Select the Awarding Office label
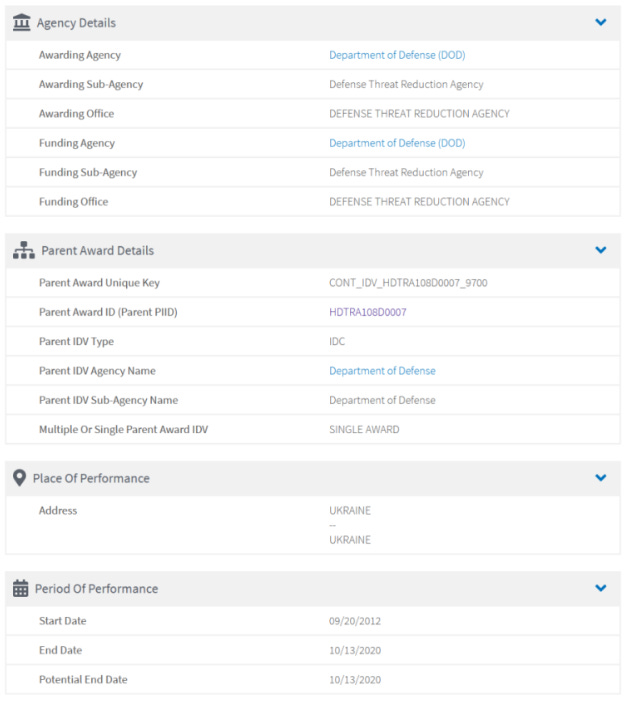The width and height of the screenshot is (626, 701). click(x=76, y=114)
